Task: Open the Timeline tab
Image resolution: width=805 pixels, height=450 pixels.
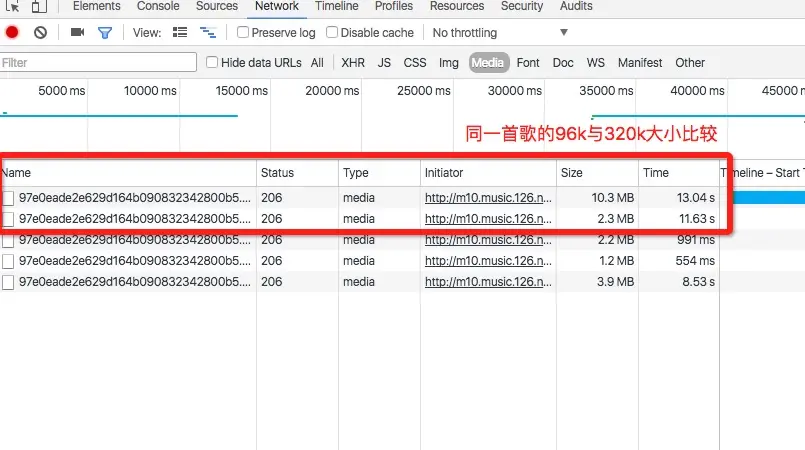Action: click(336, 6)
